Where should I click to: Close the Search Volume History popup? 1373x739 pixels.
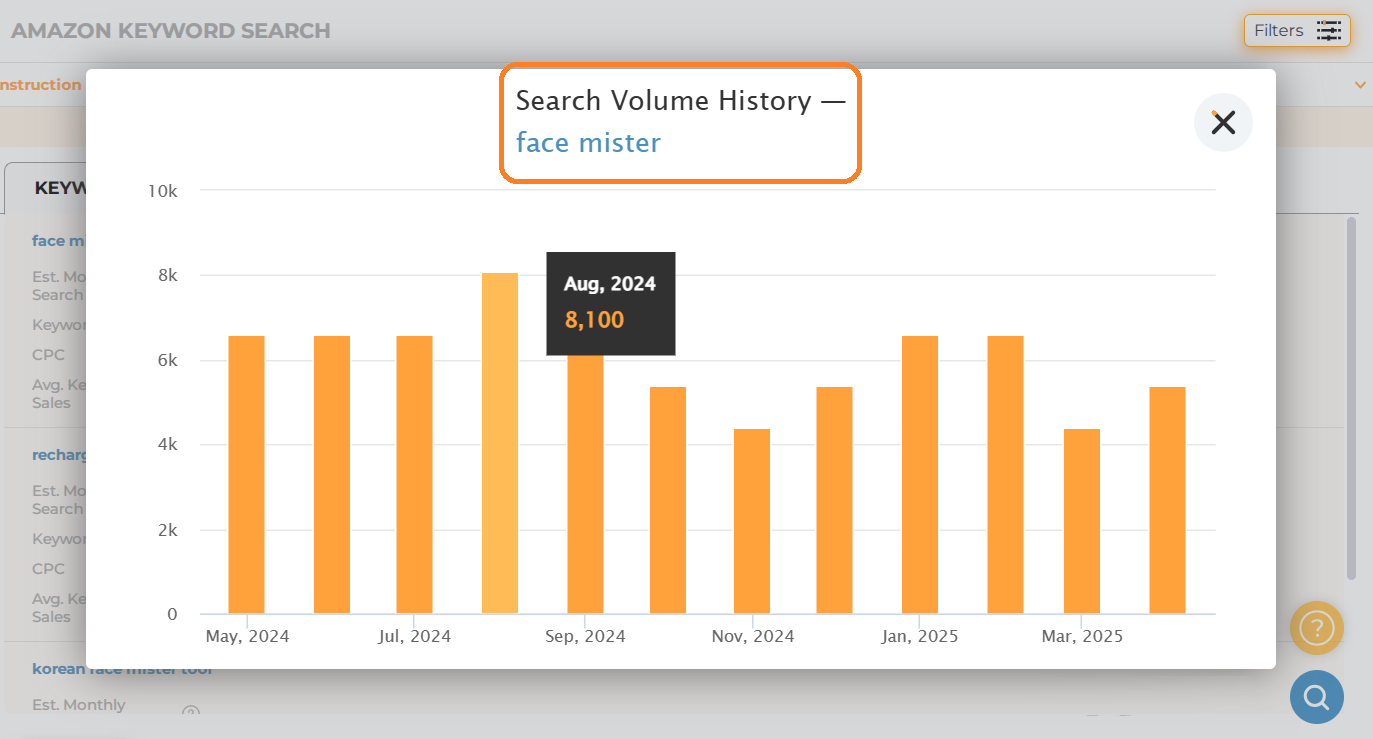1223,122
